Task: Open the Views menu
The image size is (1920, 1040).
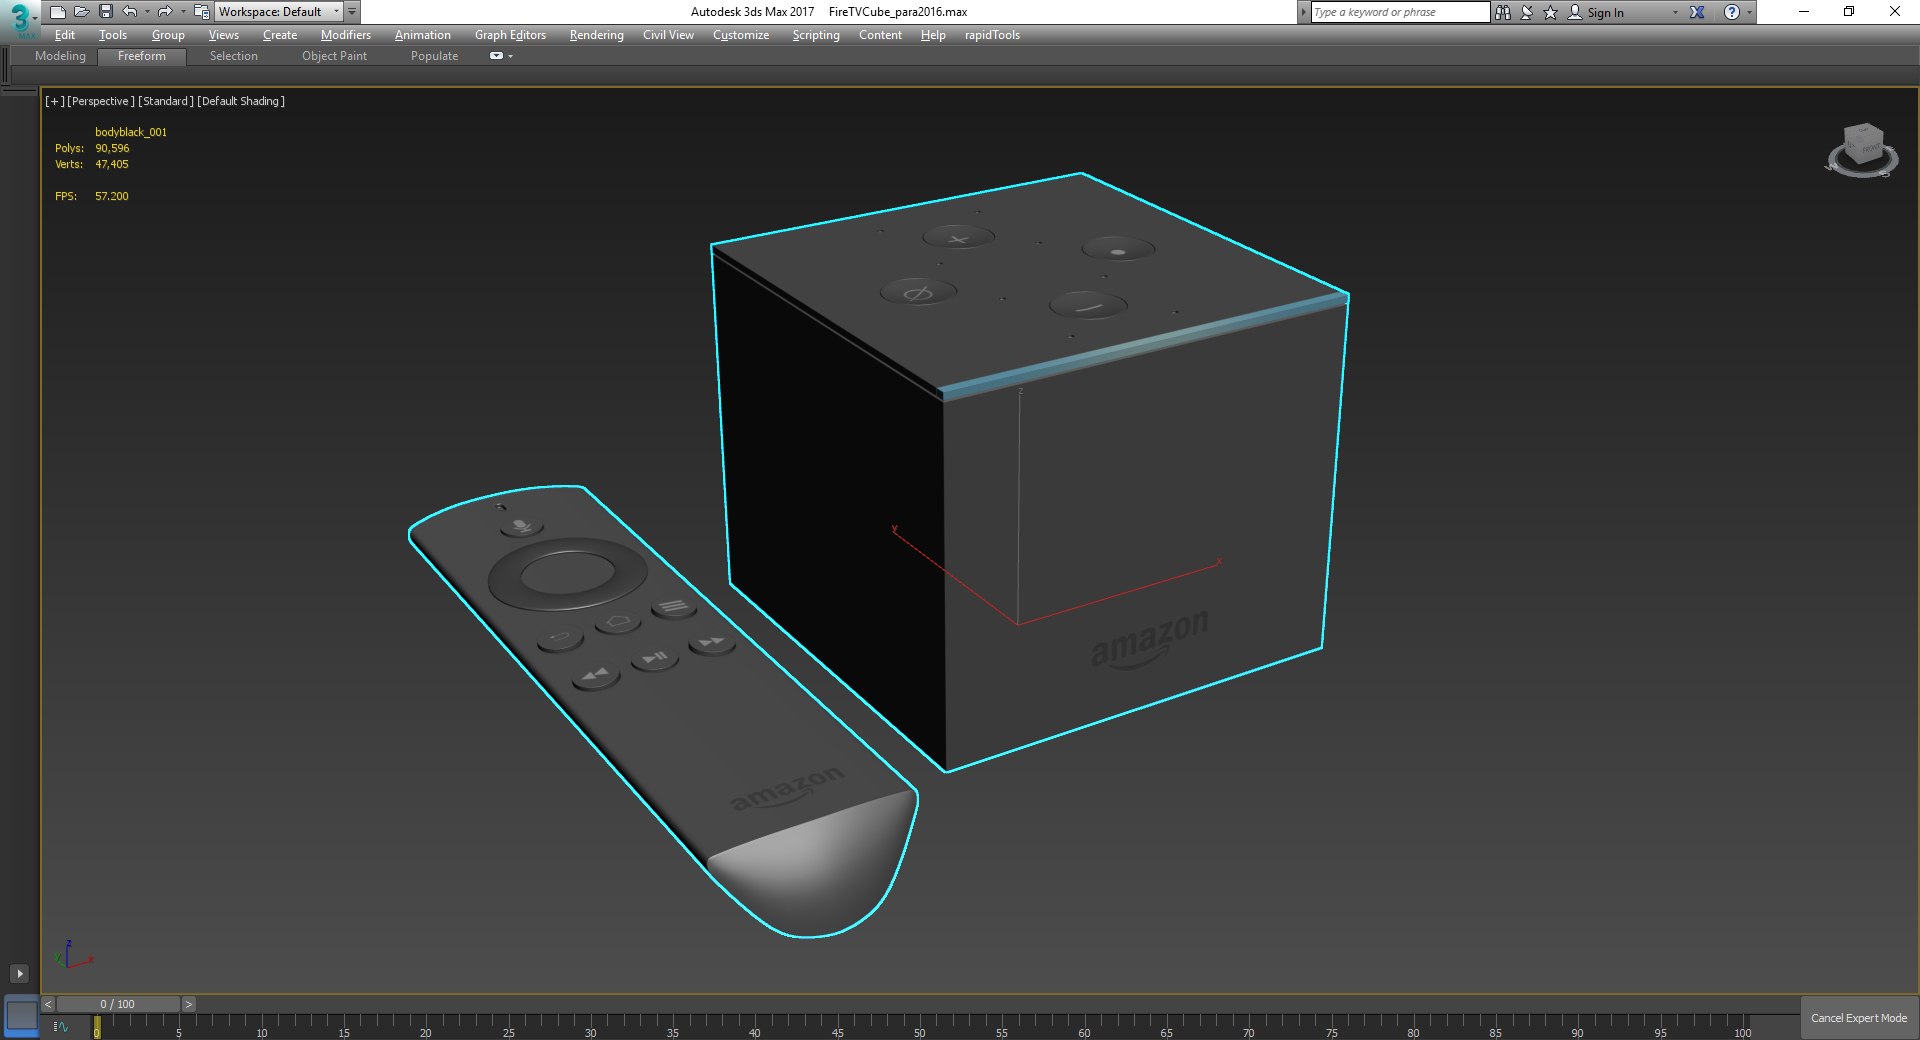Action: coord(224,35)
